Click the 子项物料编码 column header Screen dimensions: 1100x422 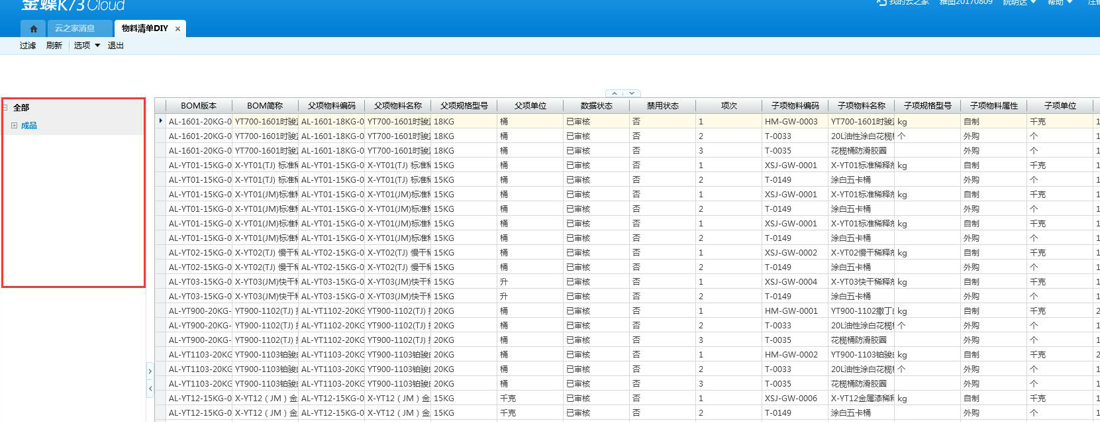pos(795,105)
